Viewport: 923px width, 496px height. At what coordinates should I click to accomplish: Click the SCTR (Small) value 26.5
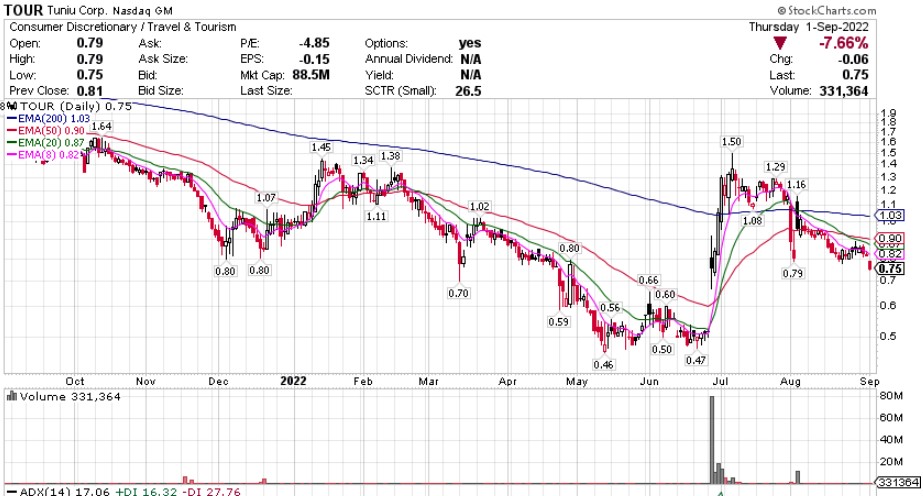click(468, 91)
